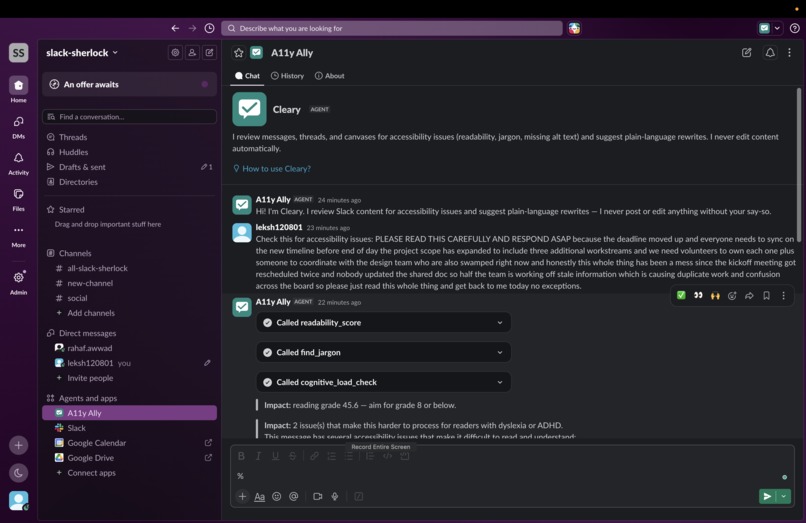Go forward with the right arrow button
Image resolution: width=806 pixels, height=523 pixels.
click(192, 28)
